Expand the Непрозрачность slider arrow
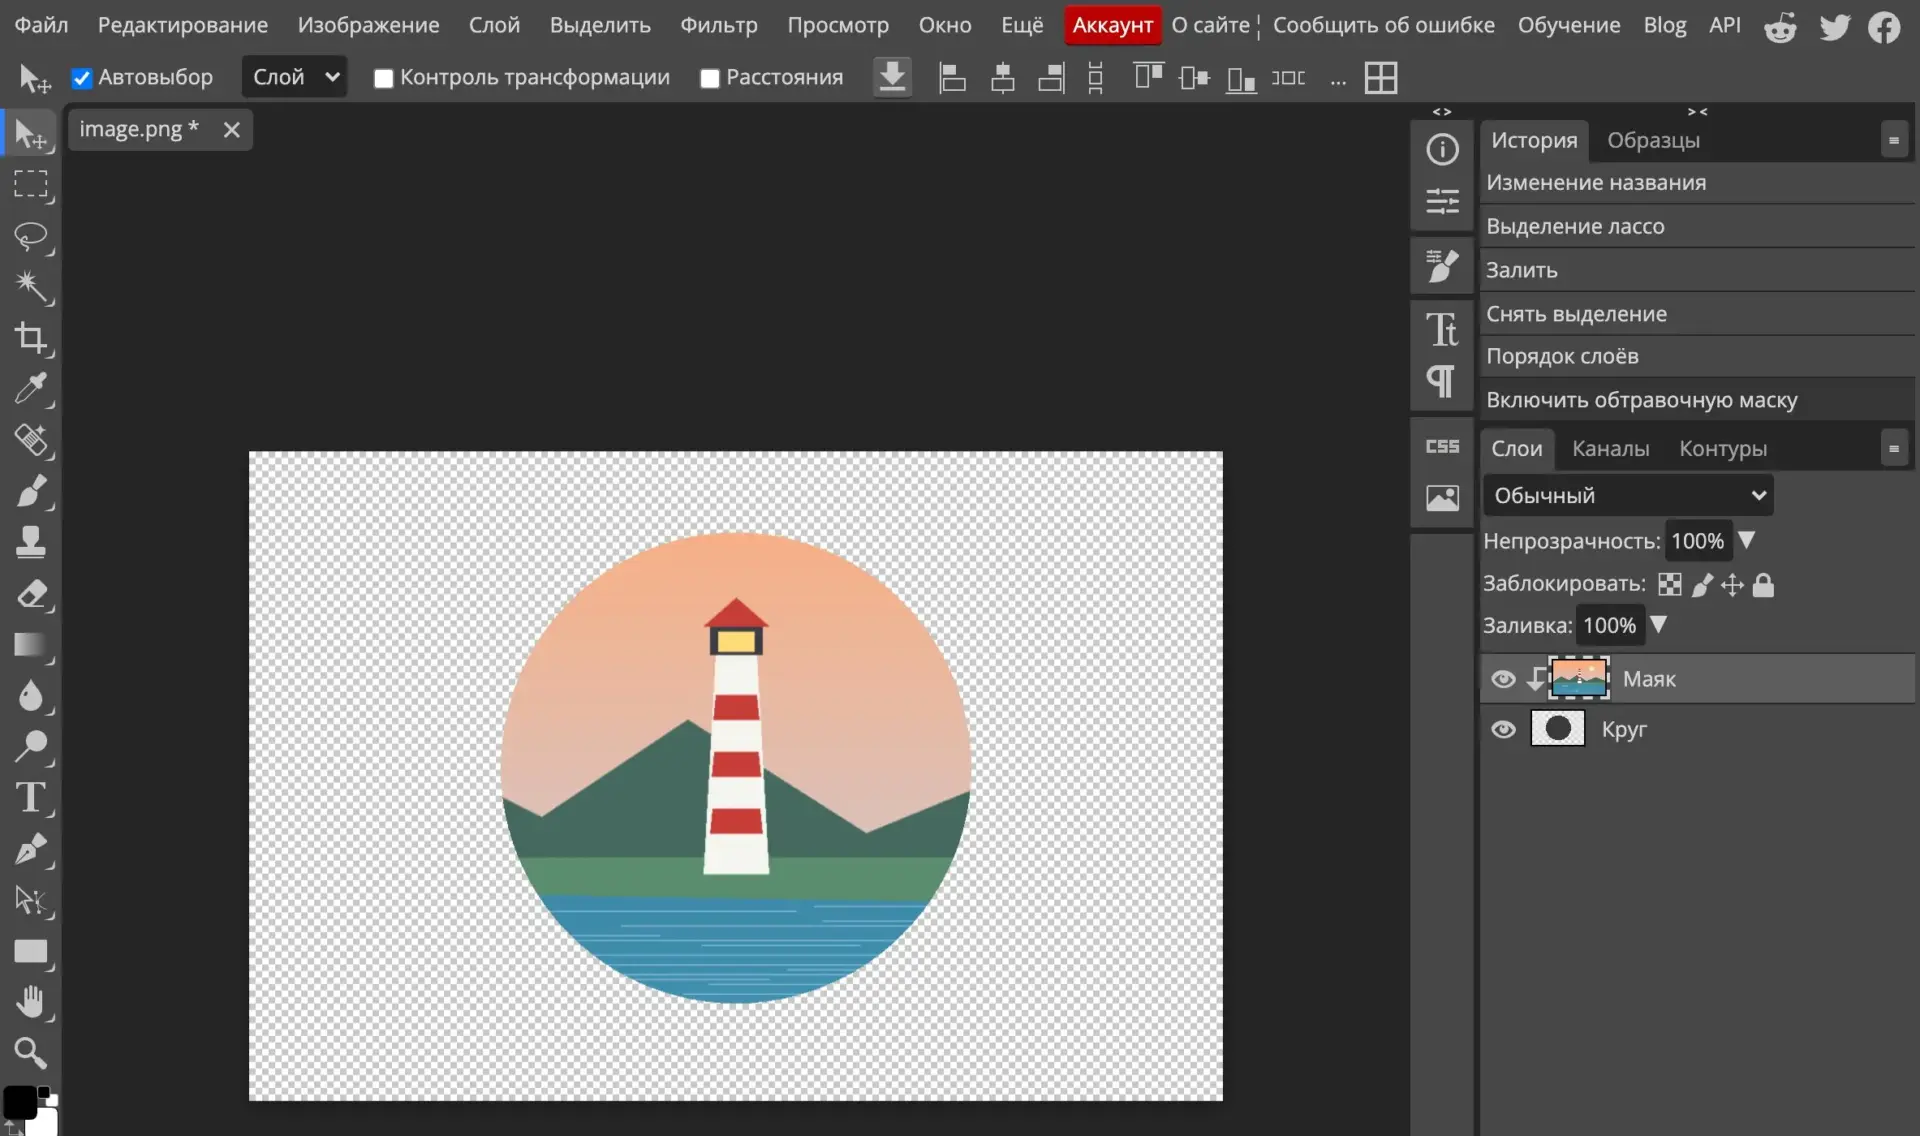This screenshot has width=1920, height=1136. point(1747,540)
